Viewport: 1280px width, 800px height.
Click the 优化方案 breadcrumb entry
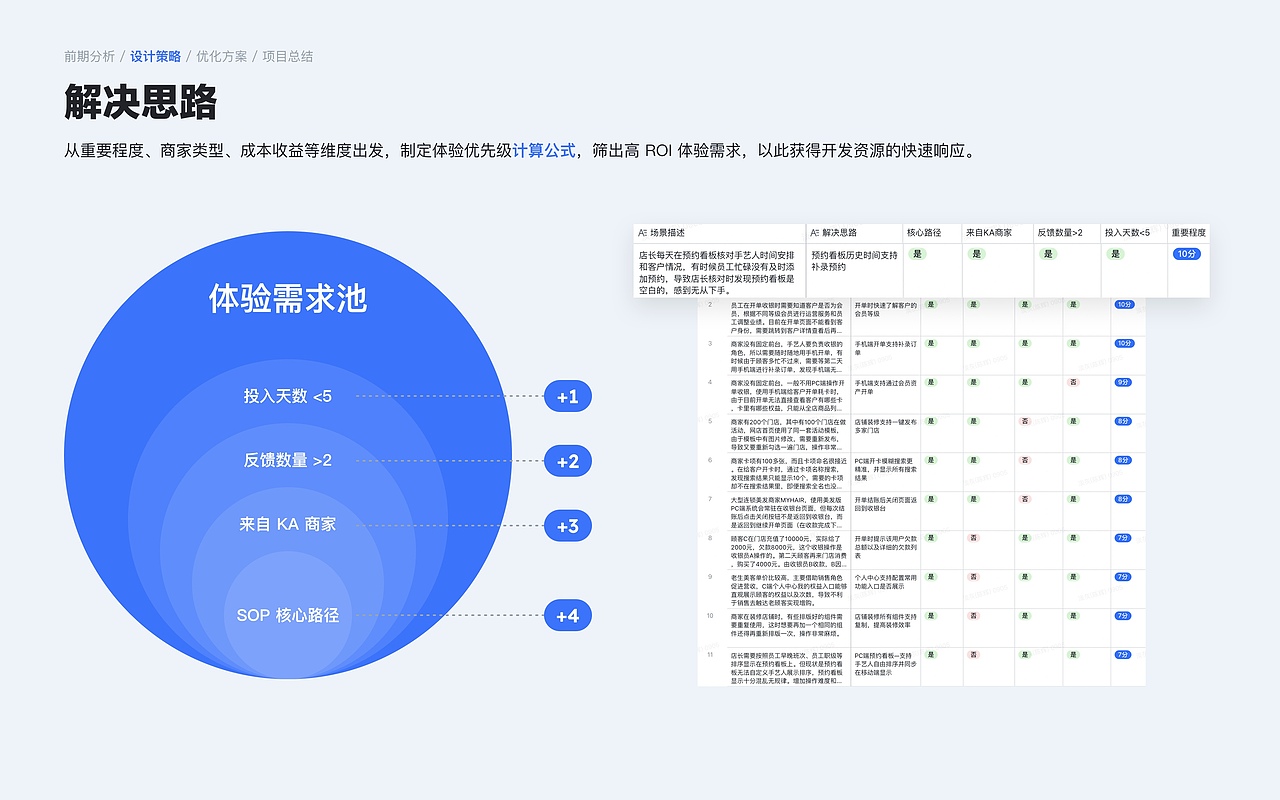click(220, 57)
